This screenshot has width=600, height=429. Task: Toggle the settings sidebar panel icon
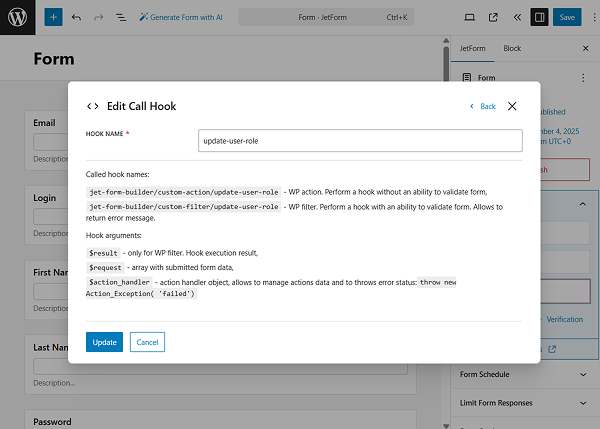[540, 17]
